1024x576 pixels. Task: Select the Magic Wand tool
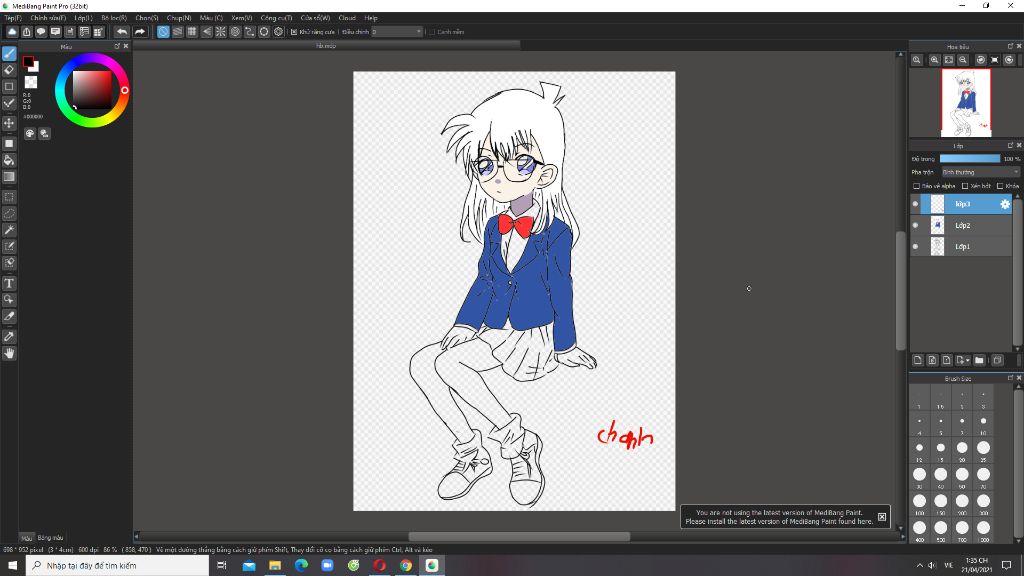click(x=9, y=230)
